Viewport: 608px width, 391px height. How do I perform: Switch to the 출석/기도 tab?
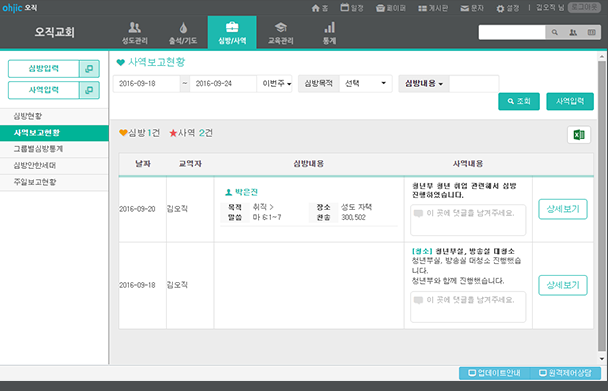tap(183, 33)
